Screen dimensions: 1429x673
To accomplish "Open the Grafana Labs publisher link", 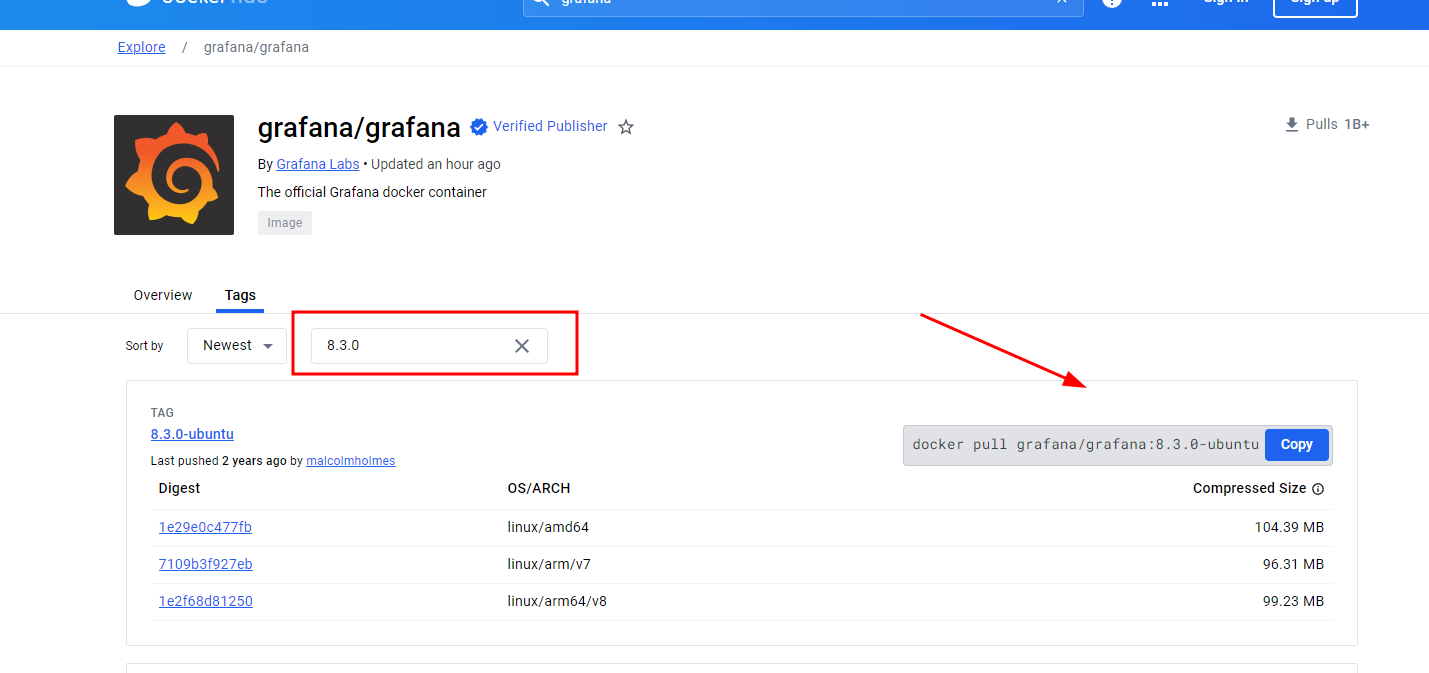I will pos(318,164).
